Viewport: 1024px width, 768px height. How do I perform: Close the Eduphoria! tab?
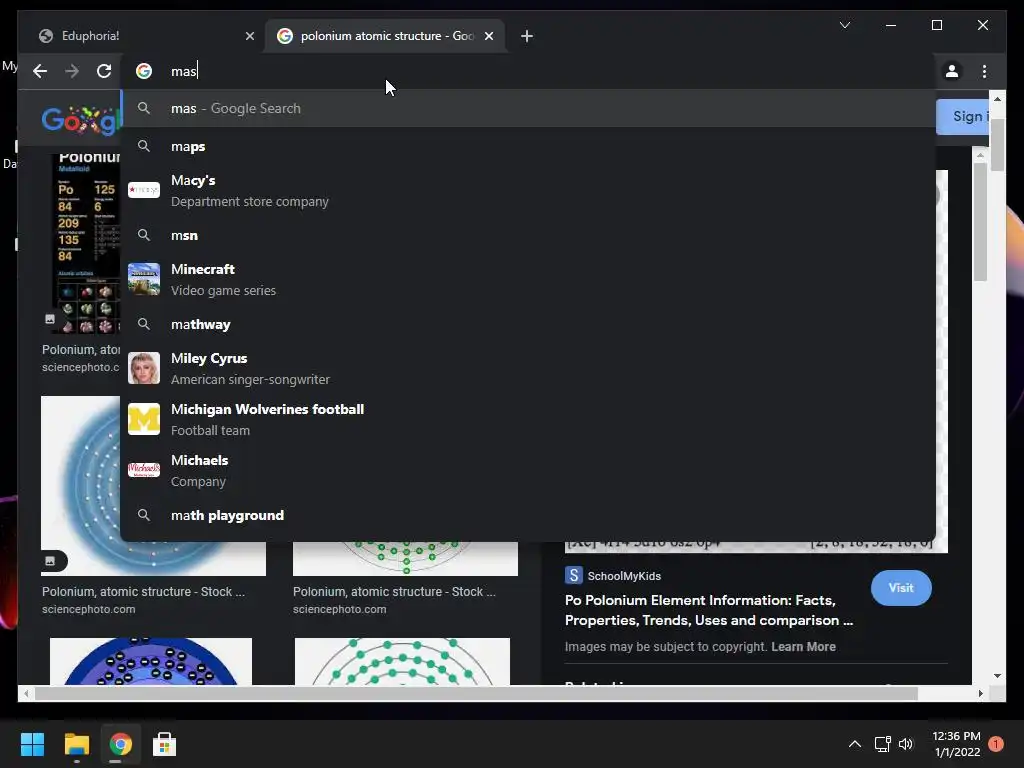[x=249, y=36]
